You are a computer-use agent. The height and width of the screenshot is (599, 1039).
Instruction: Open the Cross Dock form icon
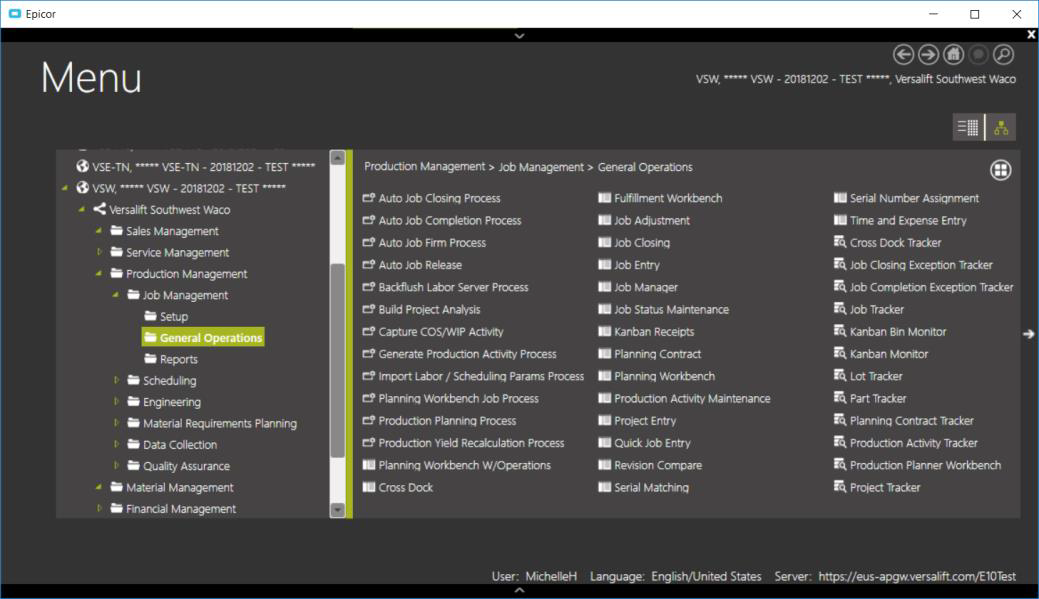369,487
